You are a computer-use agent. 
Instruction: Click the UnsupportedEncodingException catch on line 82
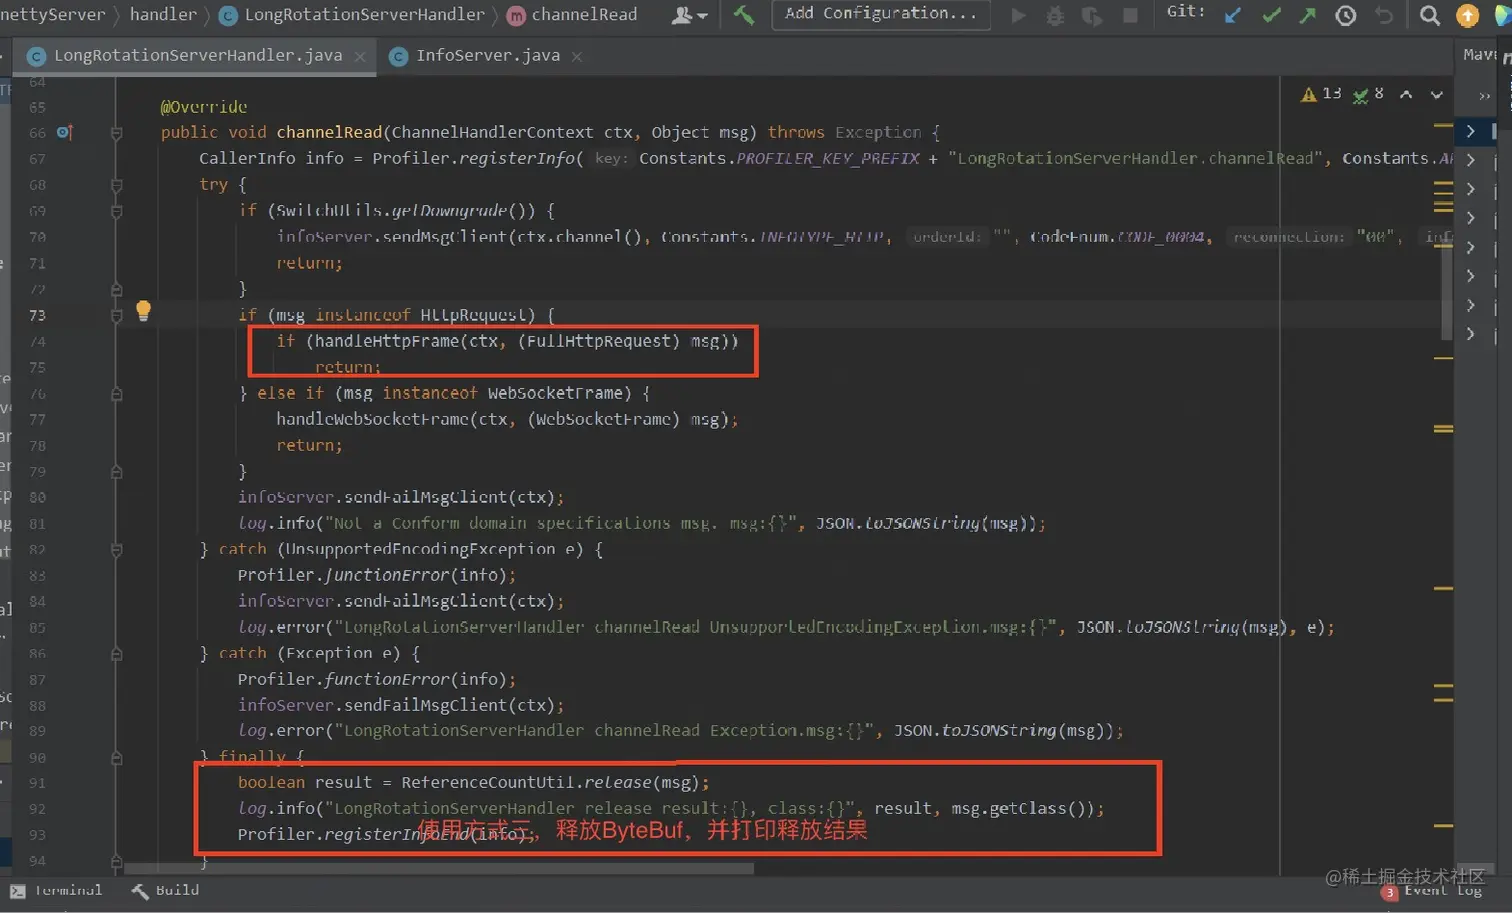420,549
